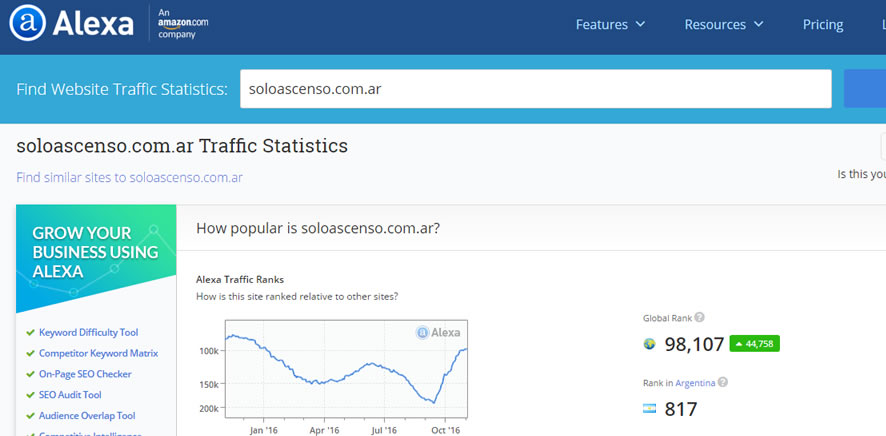Click the checkmark icon beside SEO Audit Tool
Viewport: 886px width, 436px height.
tap(31, 395)
